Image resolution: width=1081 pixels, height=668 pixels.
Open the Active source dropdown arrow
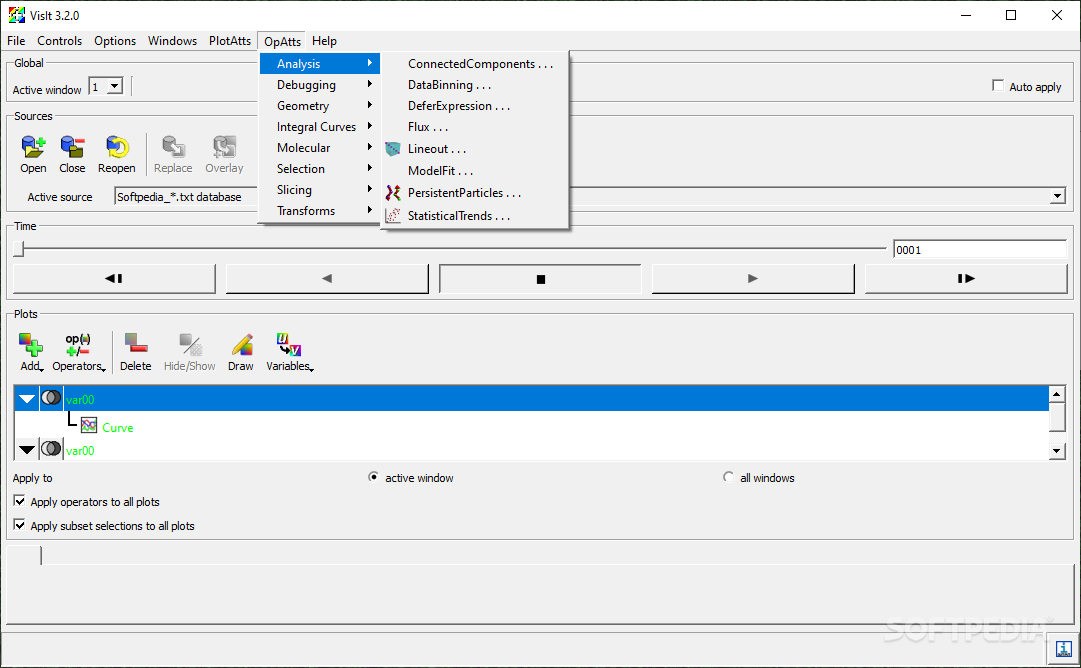tap(1058, 196)
